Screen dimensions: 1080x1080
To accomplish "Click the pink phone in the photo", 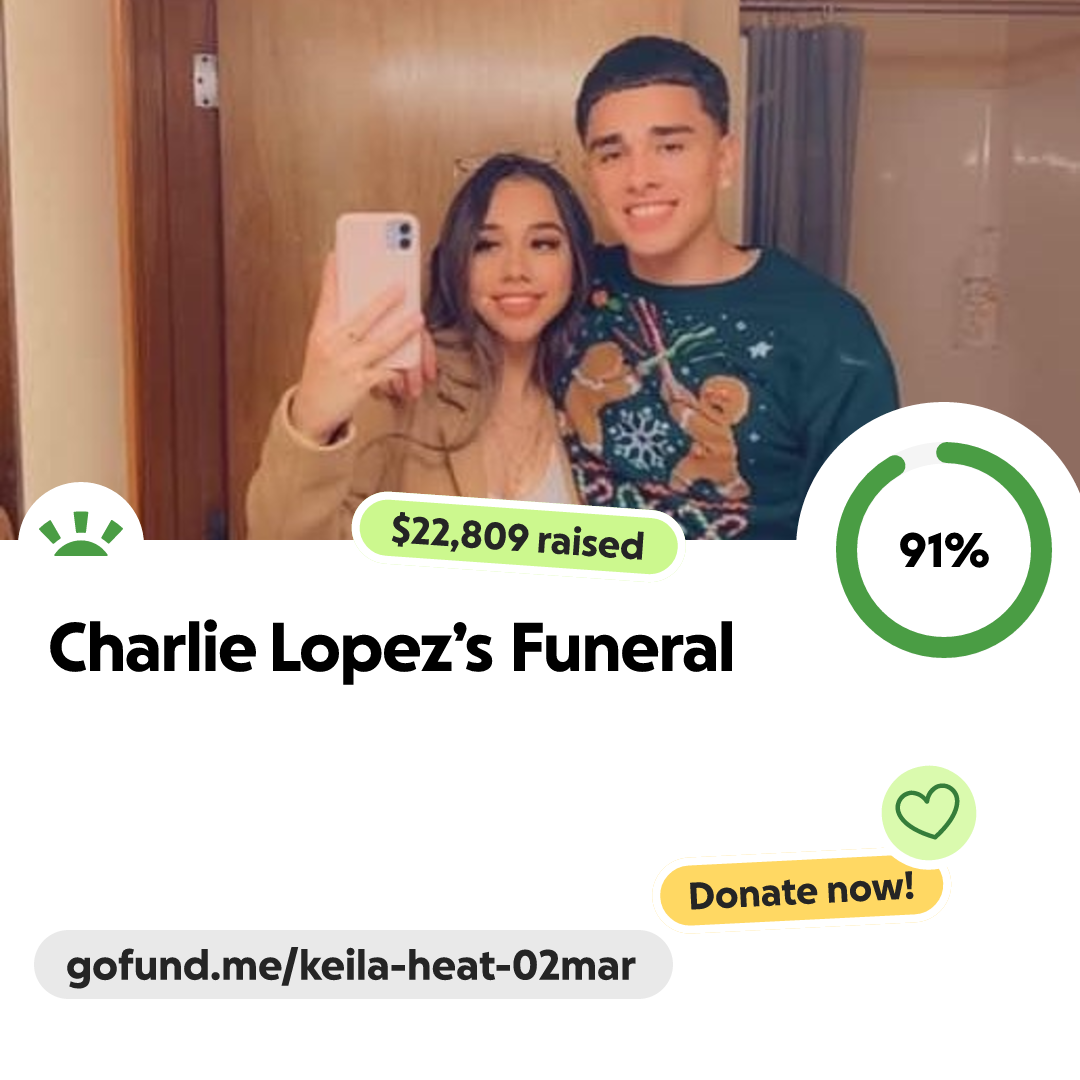I will [378, 288].
